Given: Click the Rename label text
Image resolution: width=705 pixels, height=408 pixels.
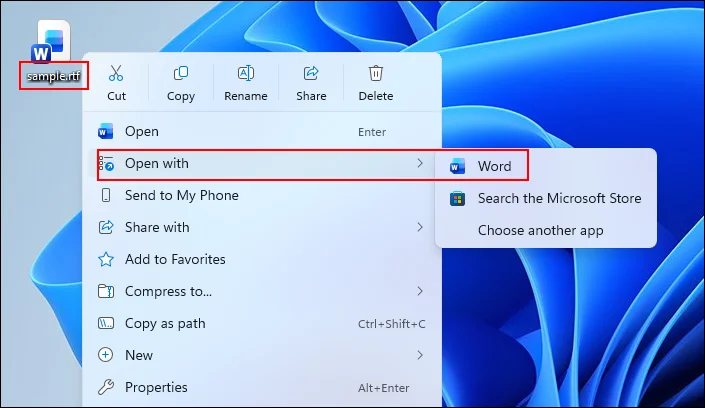Looking at the screenshot, I should (245, 96).
